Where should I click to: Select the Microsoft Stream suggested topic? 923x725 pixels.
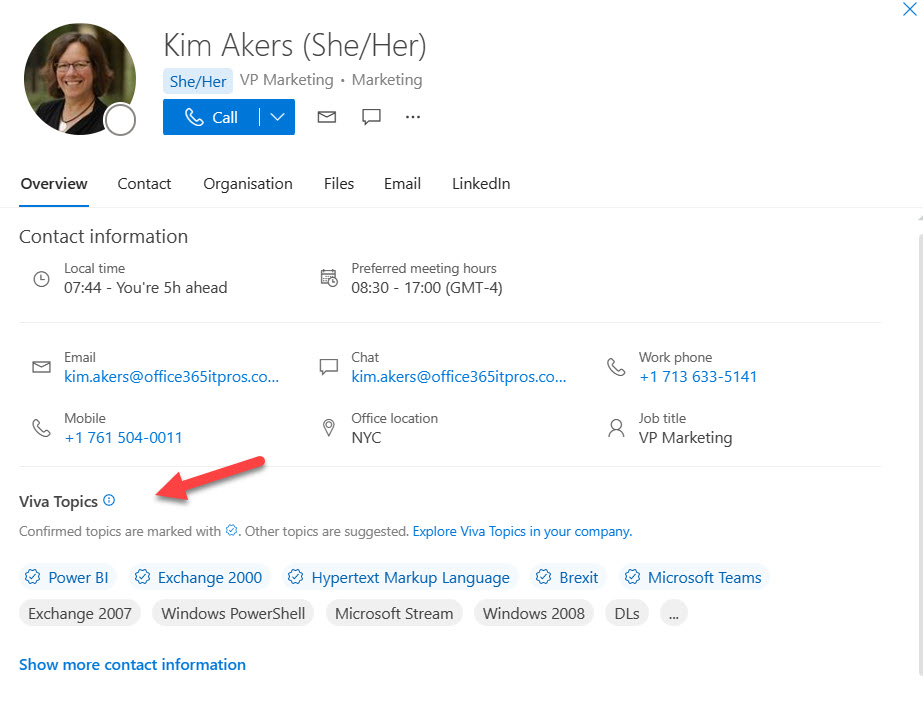pos(394,613)
